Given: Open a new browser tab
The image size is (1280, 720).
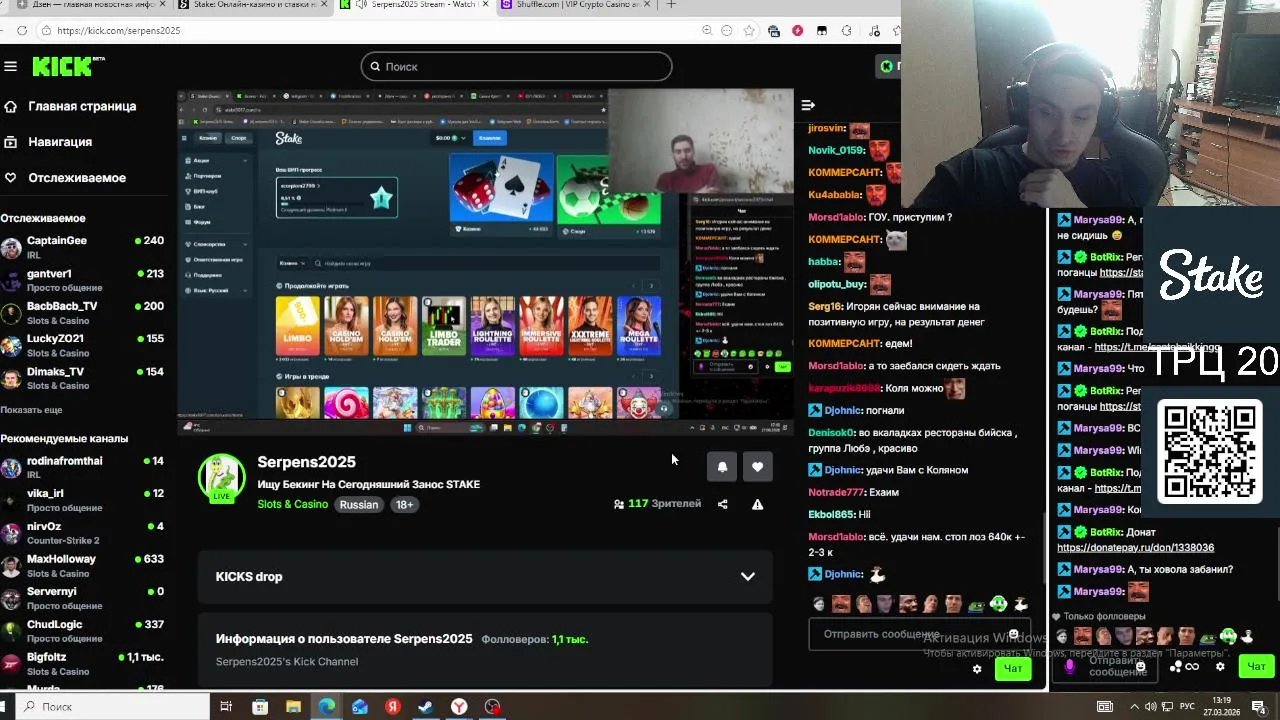Looking at the screenshot, I should click(671, 5).
